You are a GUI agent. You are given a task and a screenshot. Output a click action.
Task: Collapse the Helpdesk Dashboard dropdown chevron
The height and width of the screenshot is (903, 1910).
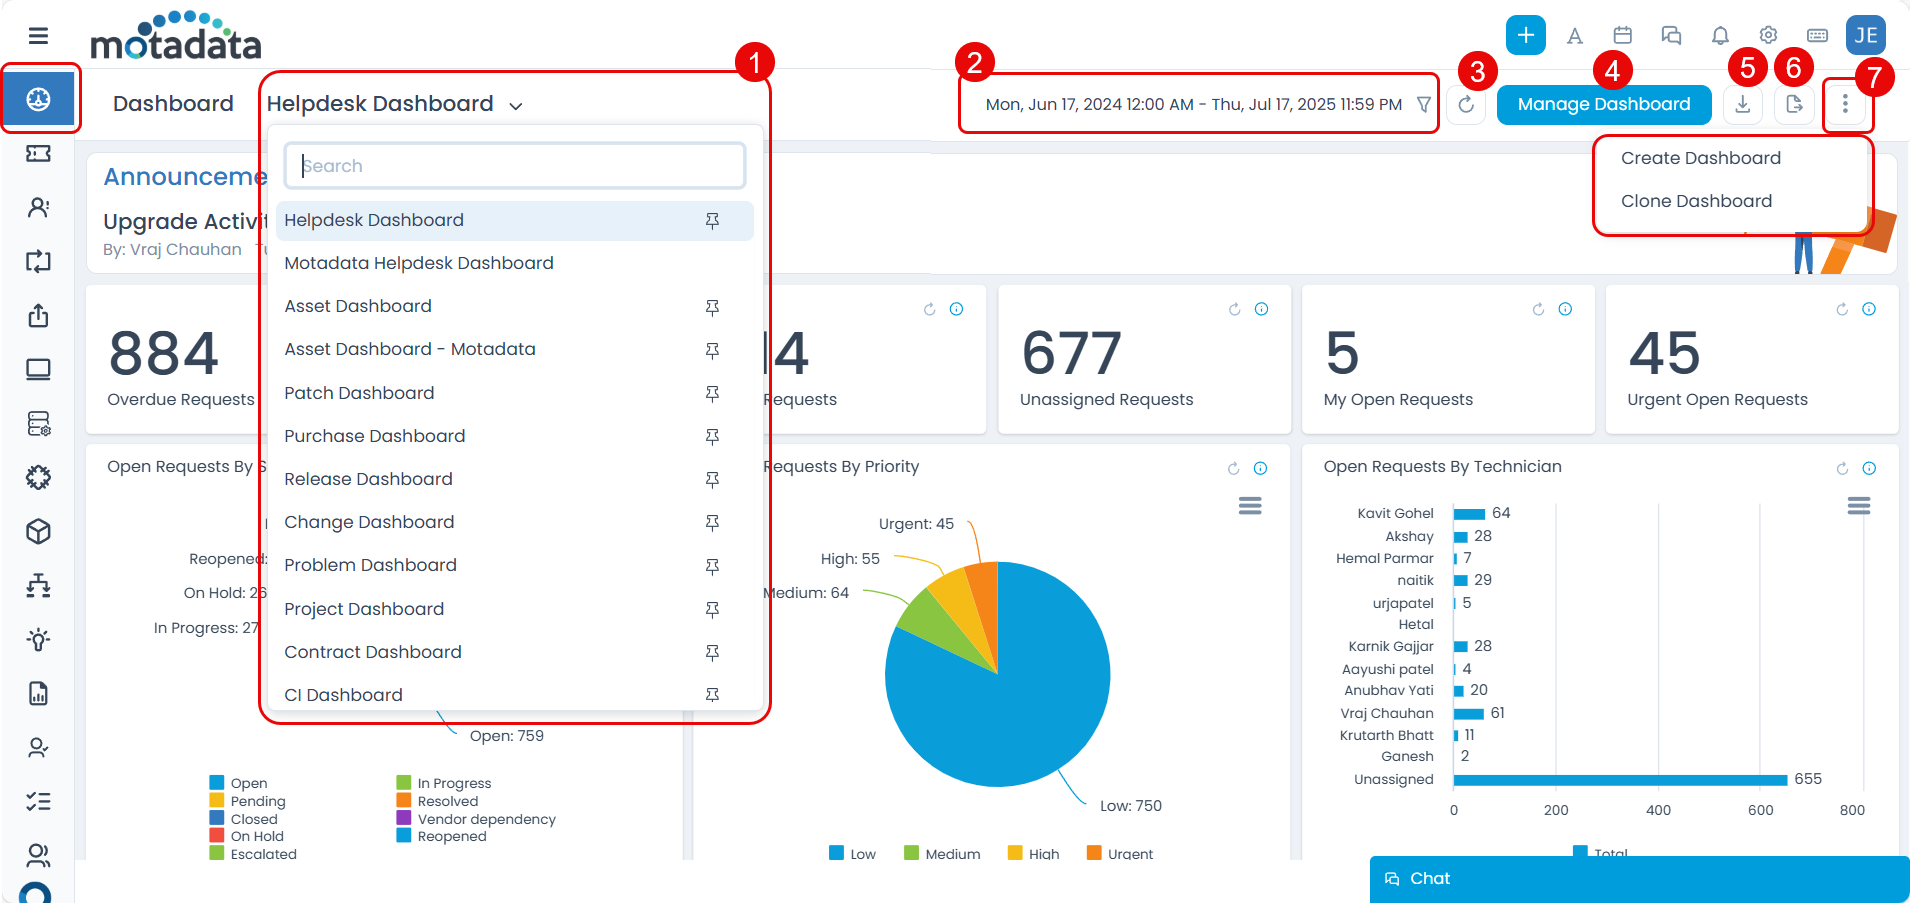pos(516,106)
